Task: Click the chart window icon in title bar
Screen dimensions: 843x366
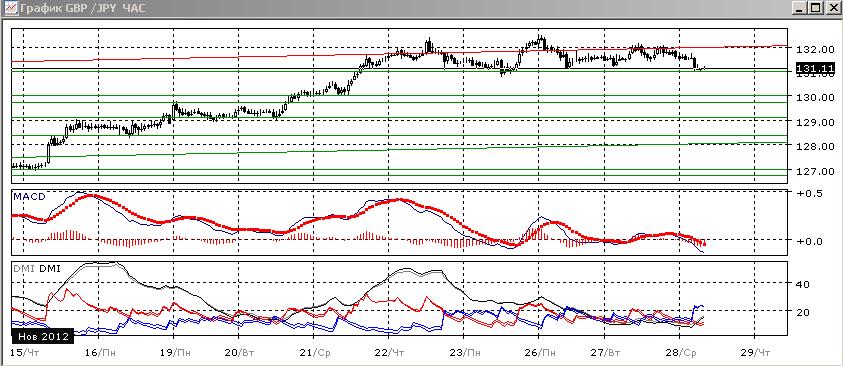Action: coord(11,8)
